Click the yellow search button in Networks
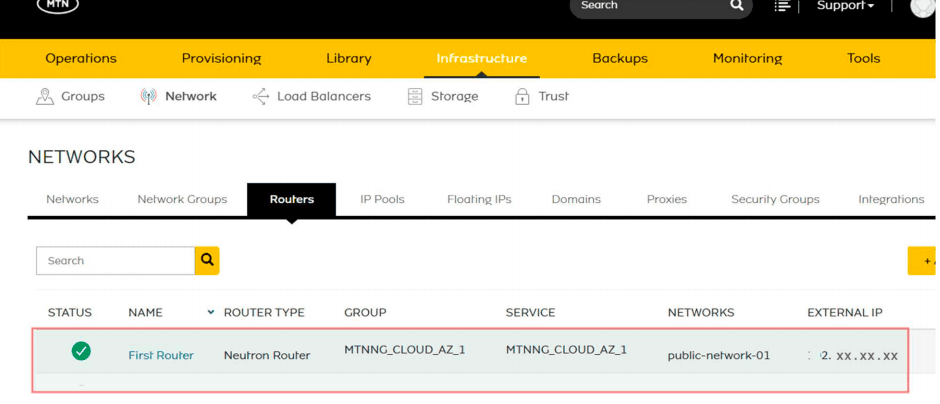The width and height of the screenshot is (940, 404). tap(207, 261)
